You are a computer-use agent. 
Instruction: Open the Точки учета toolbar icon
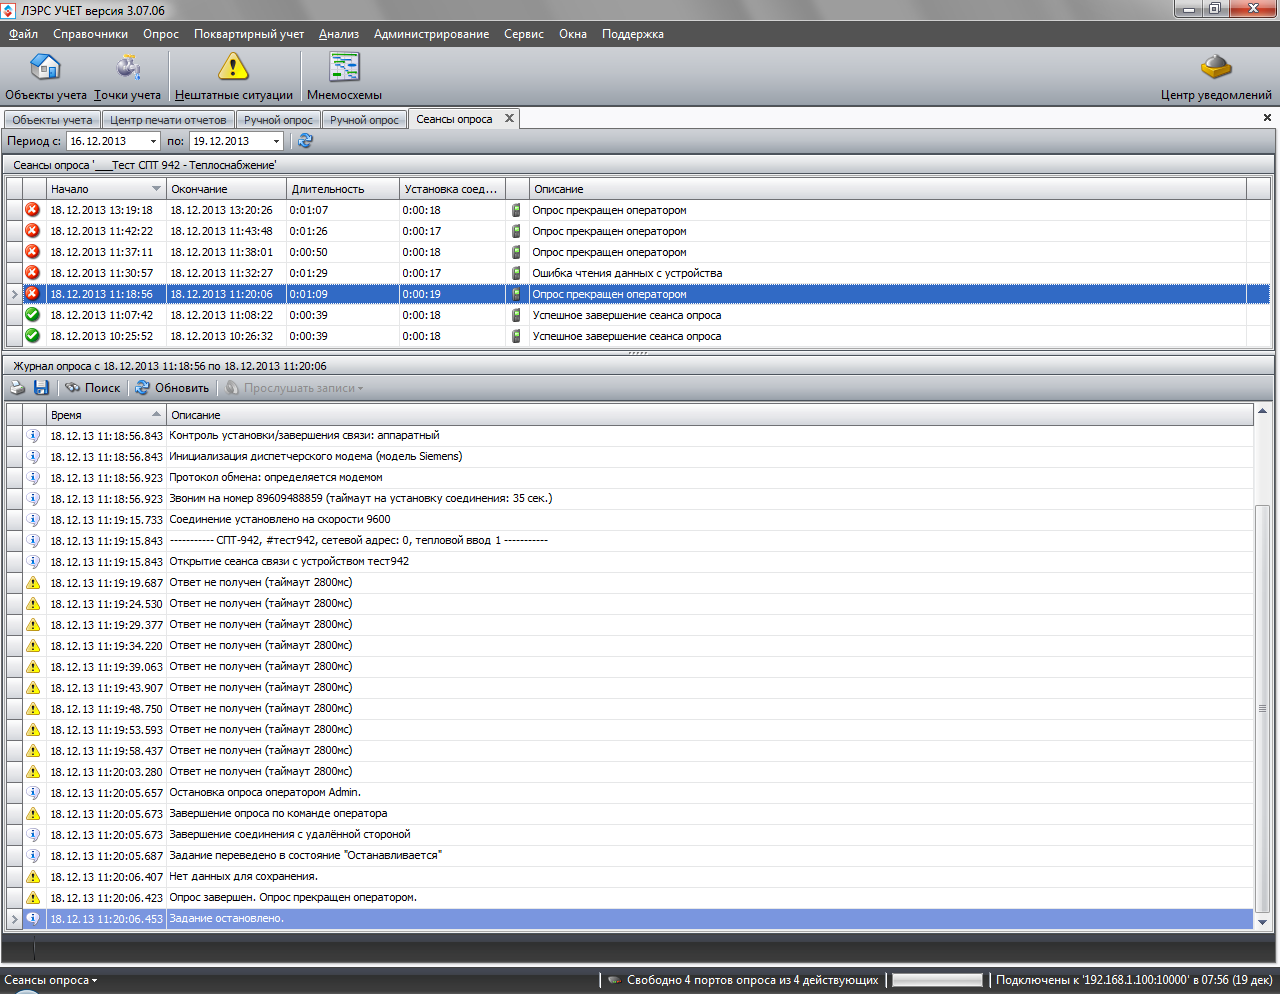coord(128,67)
